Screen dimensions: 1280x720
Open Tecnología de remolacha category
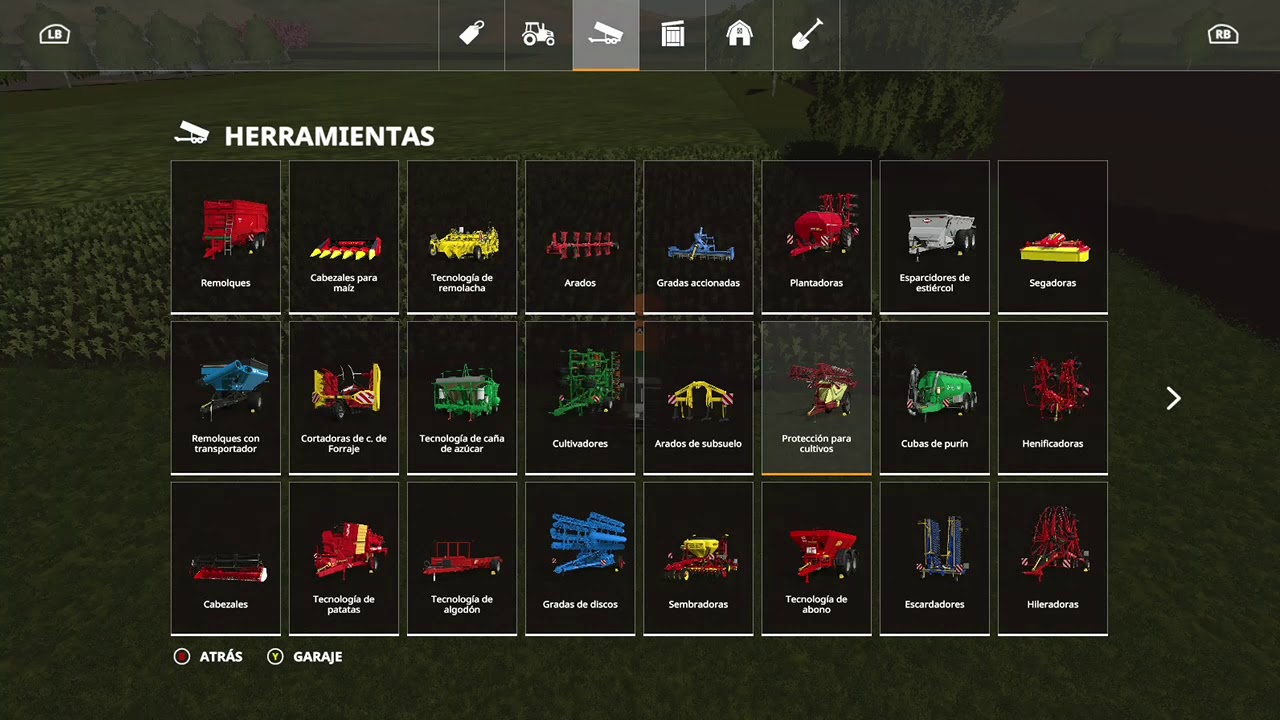coord(462,237)
